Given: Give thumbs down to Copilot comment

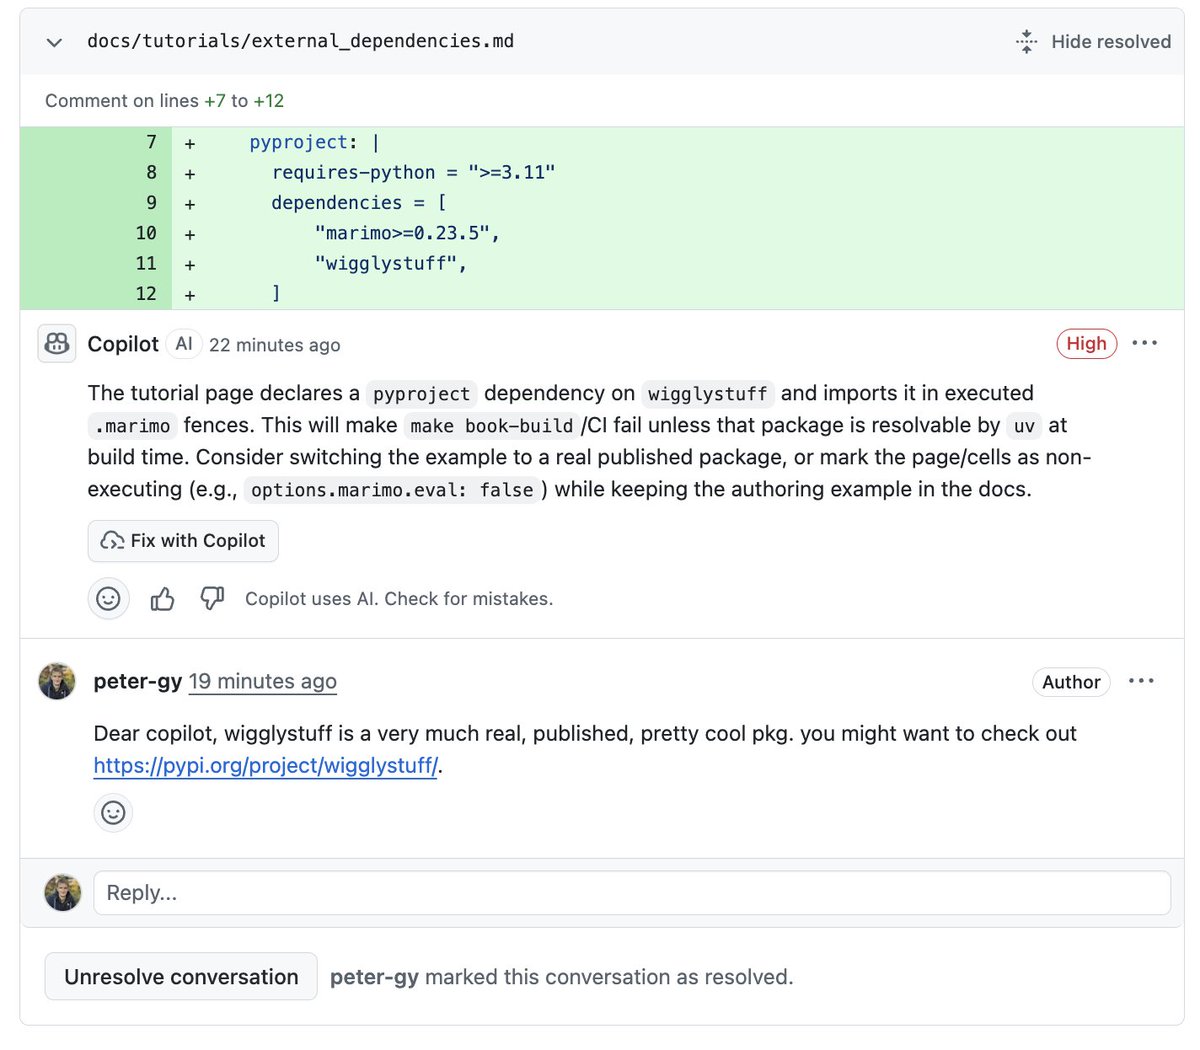Looking at the screenshot, I should click(212, 599).
